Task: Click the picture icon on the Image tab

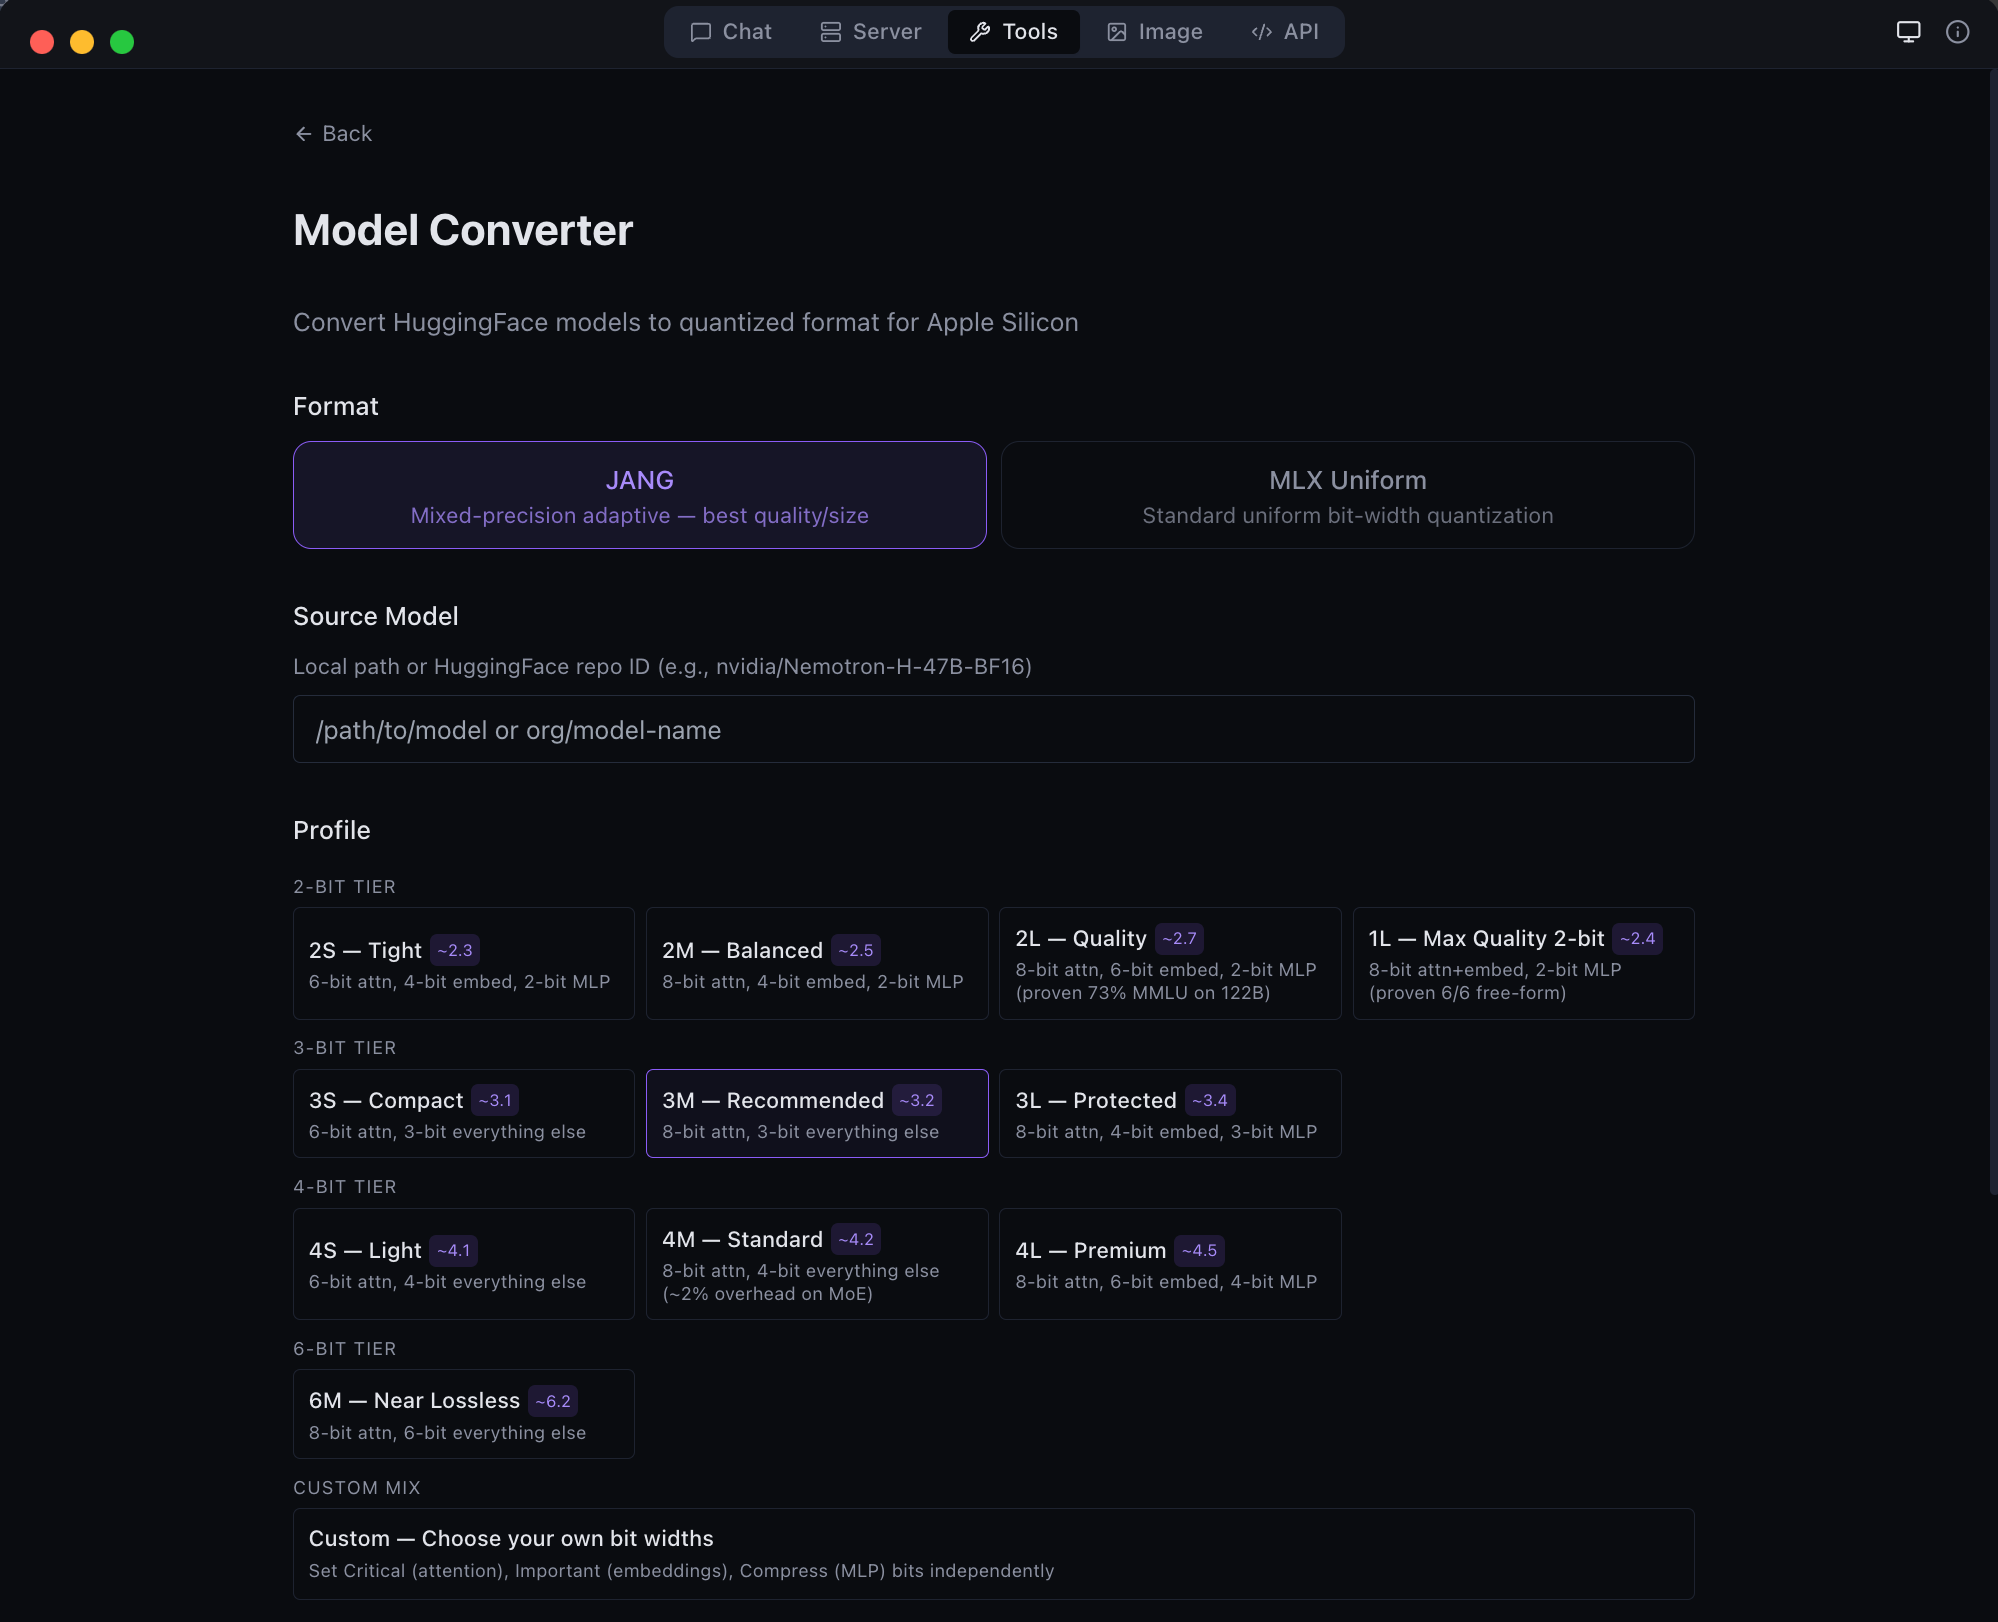Action: (x=1118, y=31)
